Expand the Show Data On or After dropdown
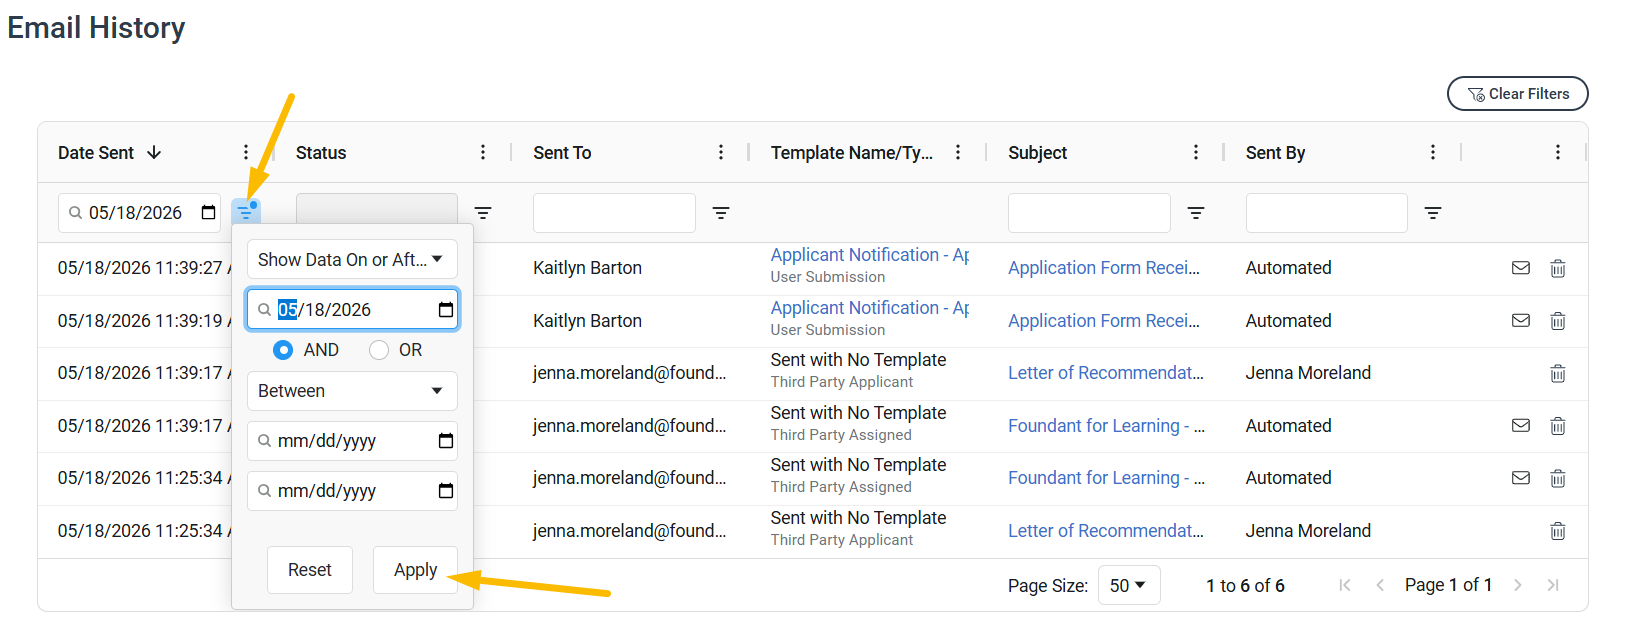 [x=352, y=259]
